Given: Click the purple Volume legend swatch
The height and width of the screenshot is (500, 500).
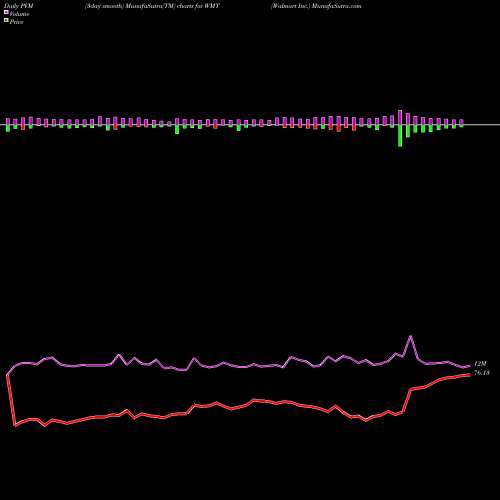Looking at the screenshot, I should pyautogui.click(x=6, y=12).
